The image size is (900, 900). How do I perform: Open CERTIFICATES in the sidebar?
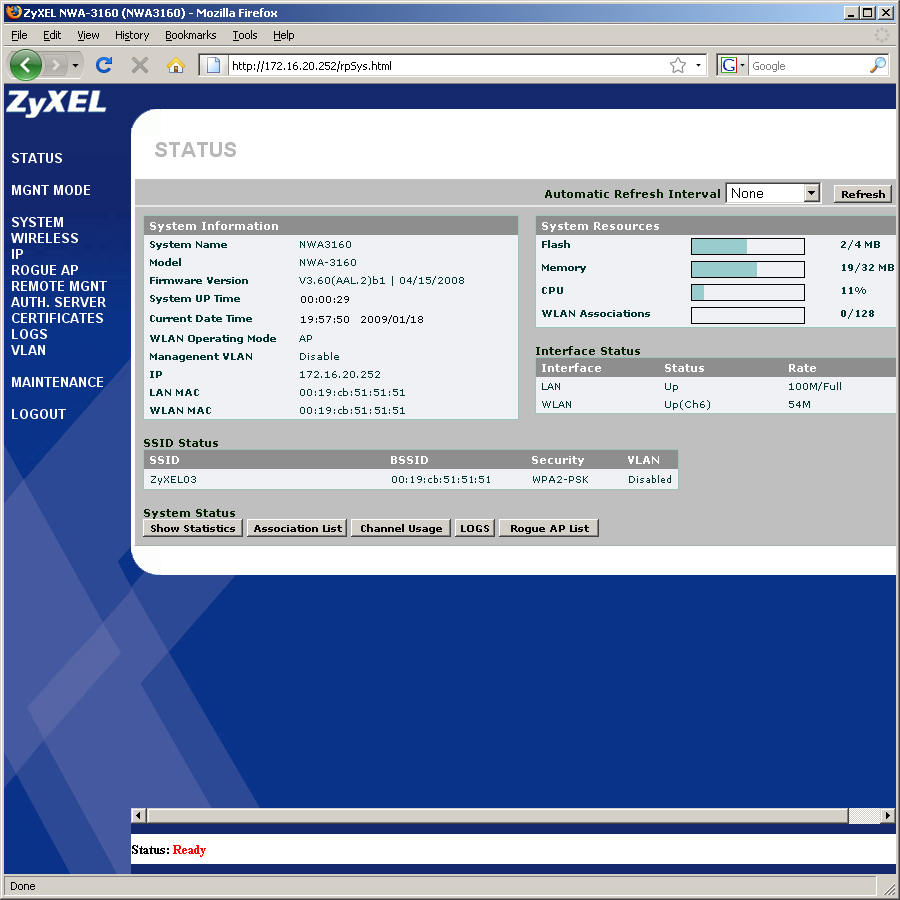57,318
